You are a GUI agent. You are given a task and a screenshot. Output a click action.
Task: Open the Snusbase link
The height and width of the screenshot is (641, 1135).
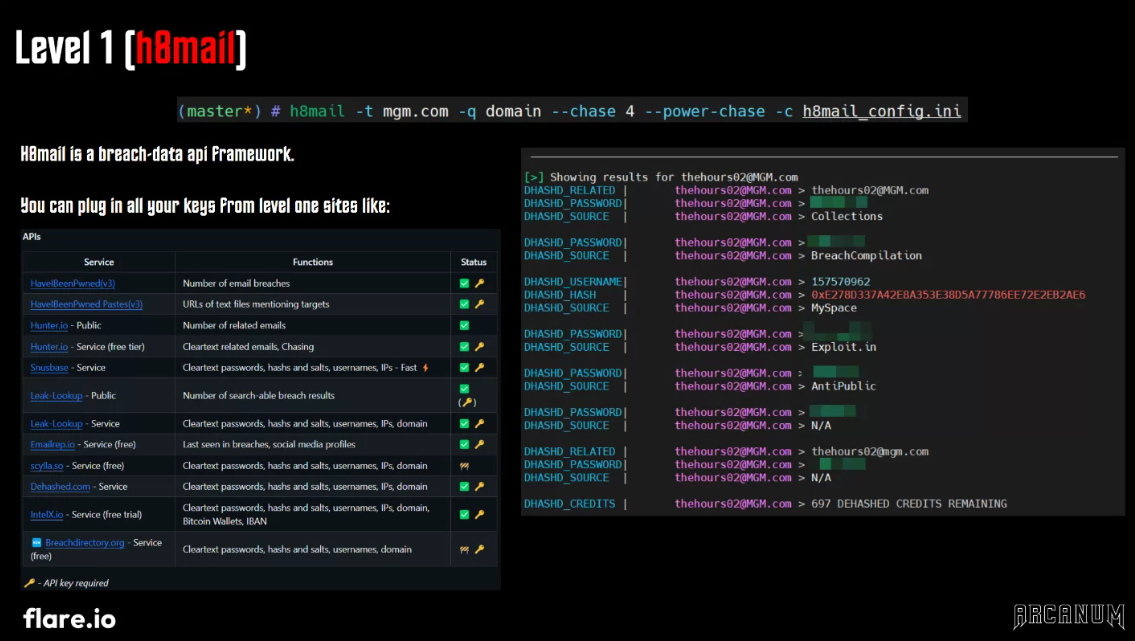[x=49, y=368]
